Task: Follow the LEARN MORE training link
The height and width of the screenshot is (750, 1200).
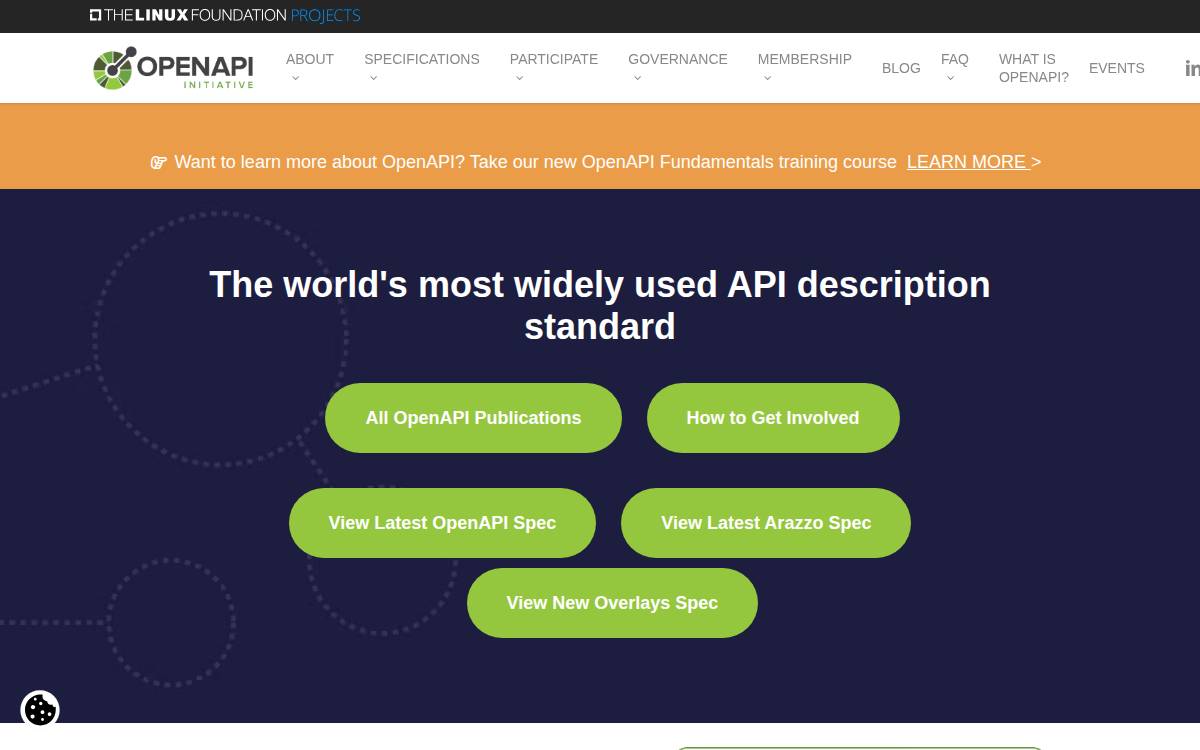Action: [x=968, y=162]
